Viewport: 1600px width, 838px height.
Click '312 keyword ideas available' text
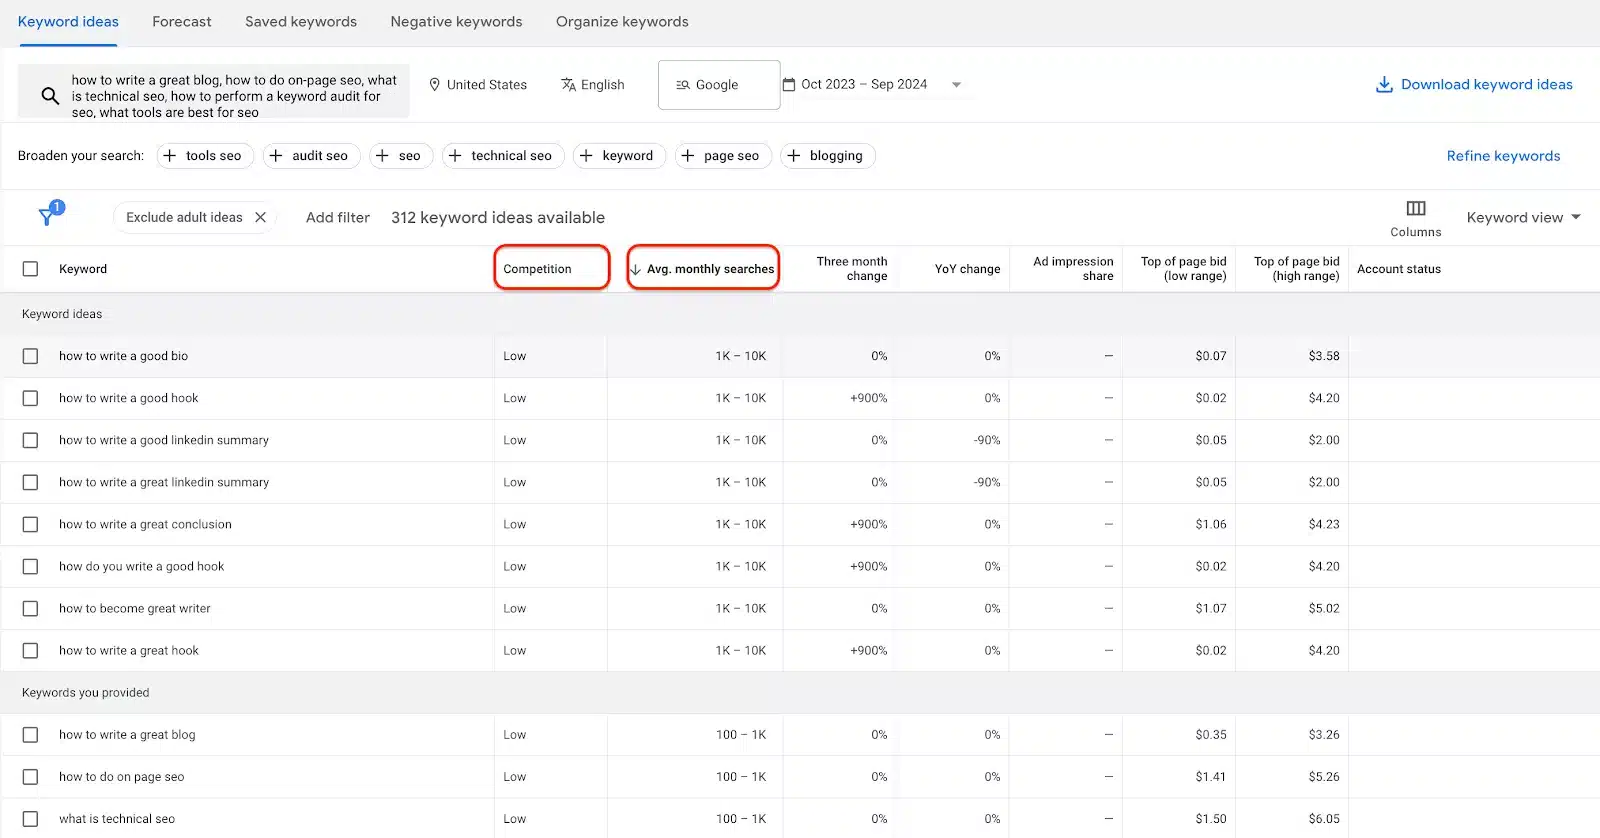pyautogui.click(x=498, y=217)
